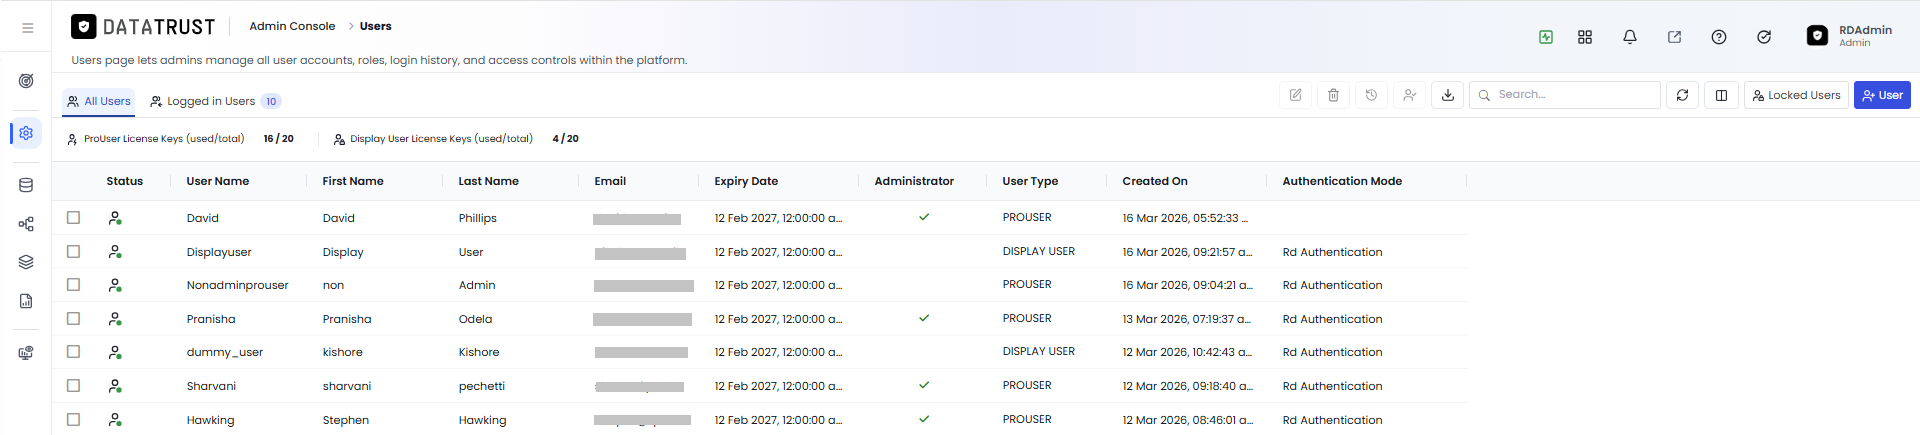Open the target icon in the sidebar
Image resolution: width=1920 pixels, height=435 pixels.
(x=26, y=81)
